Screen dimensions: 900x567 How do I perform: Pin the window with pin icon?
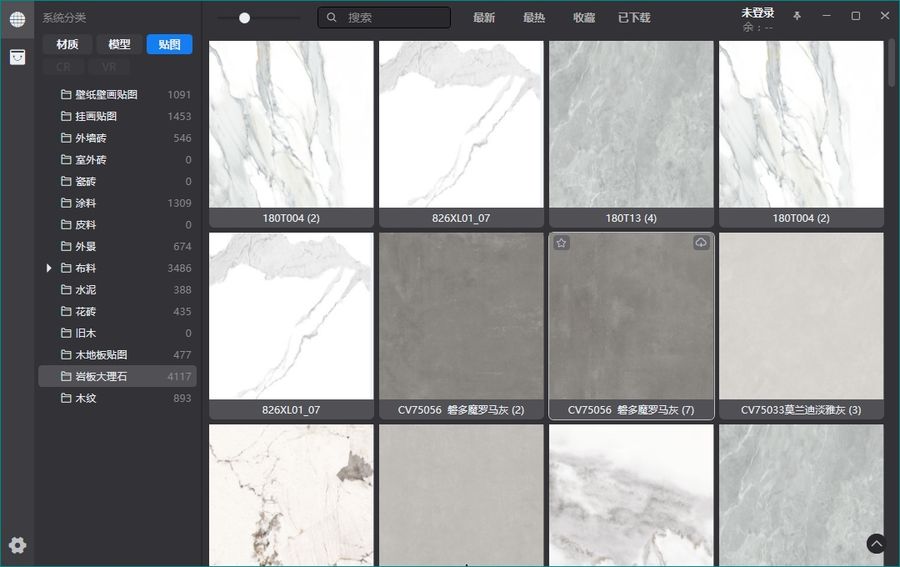[797, 16]
